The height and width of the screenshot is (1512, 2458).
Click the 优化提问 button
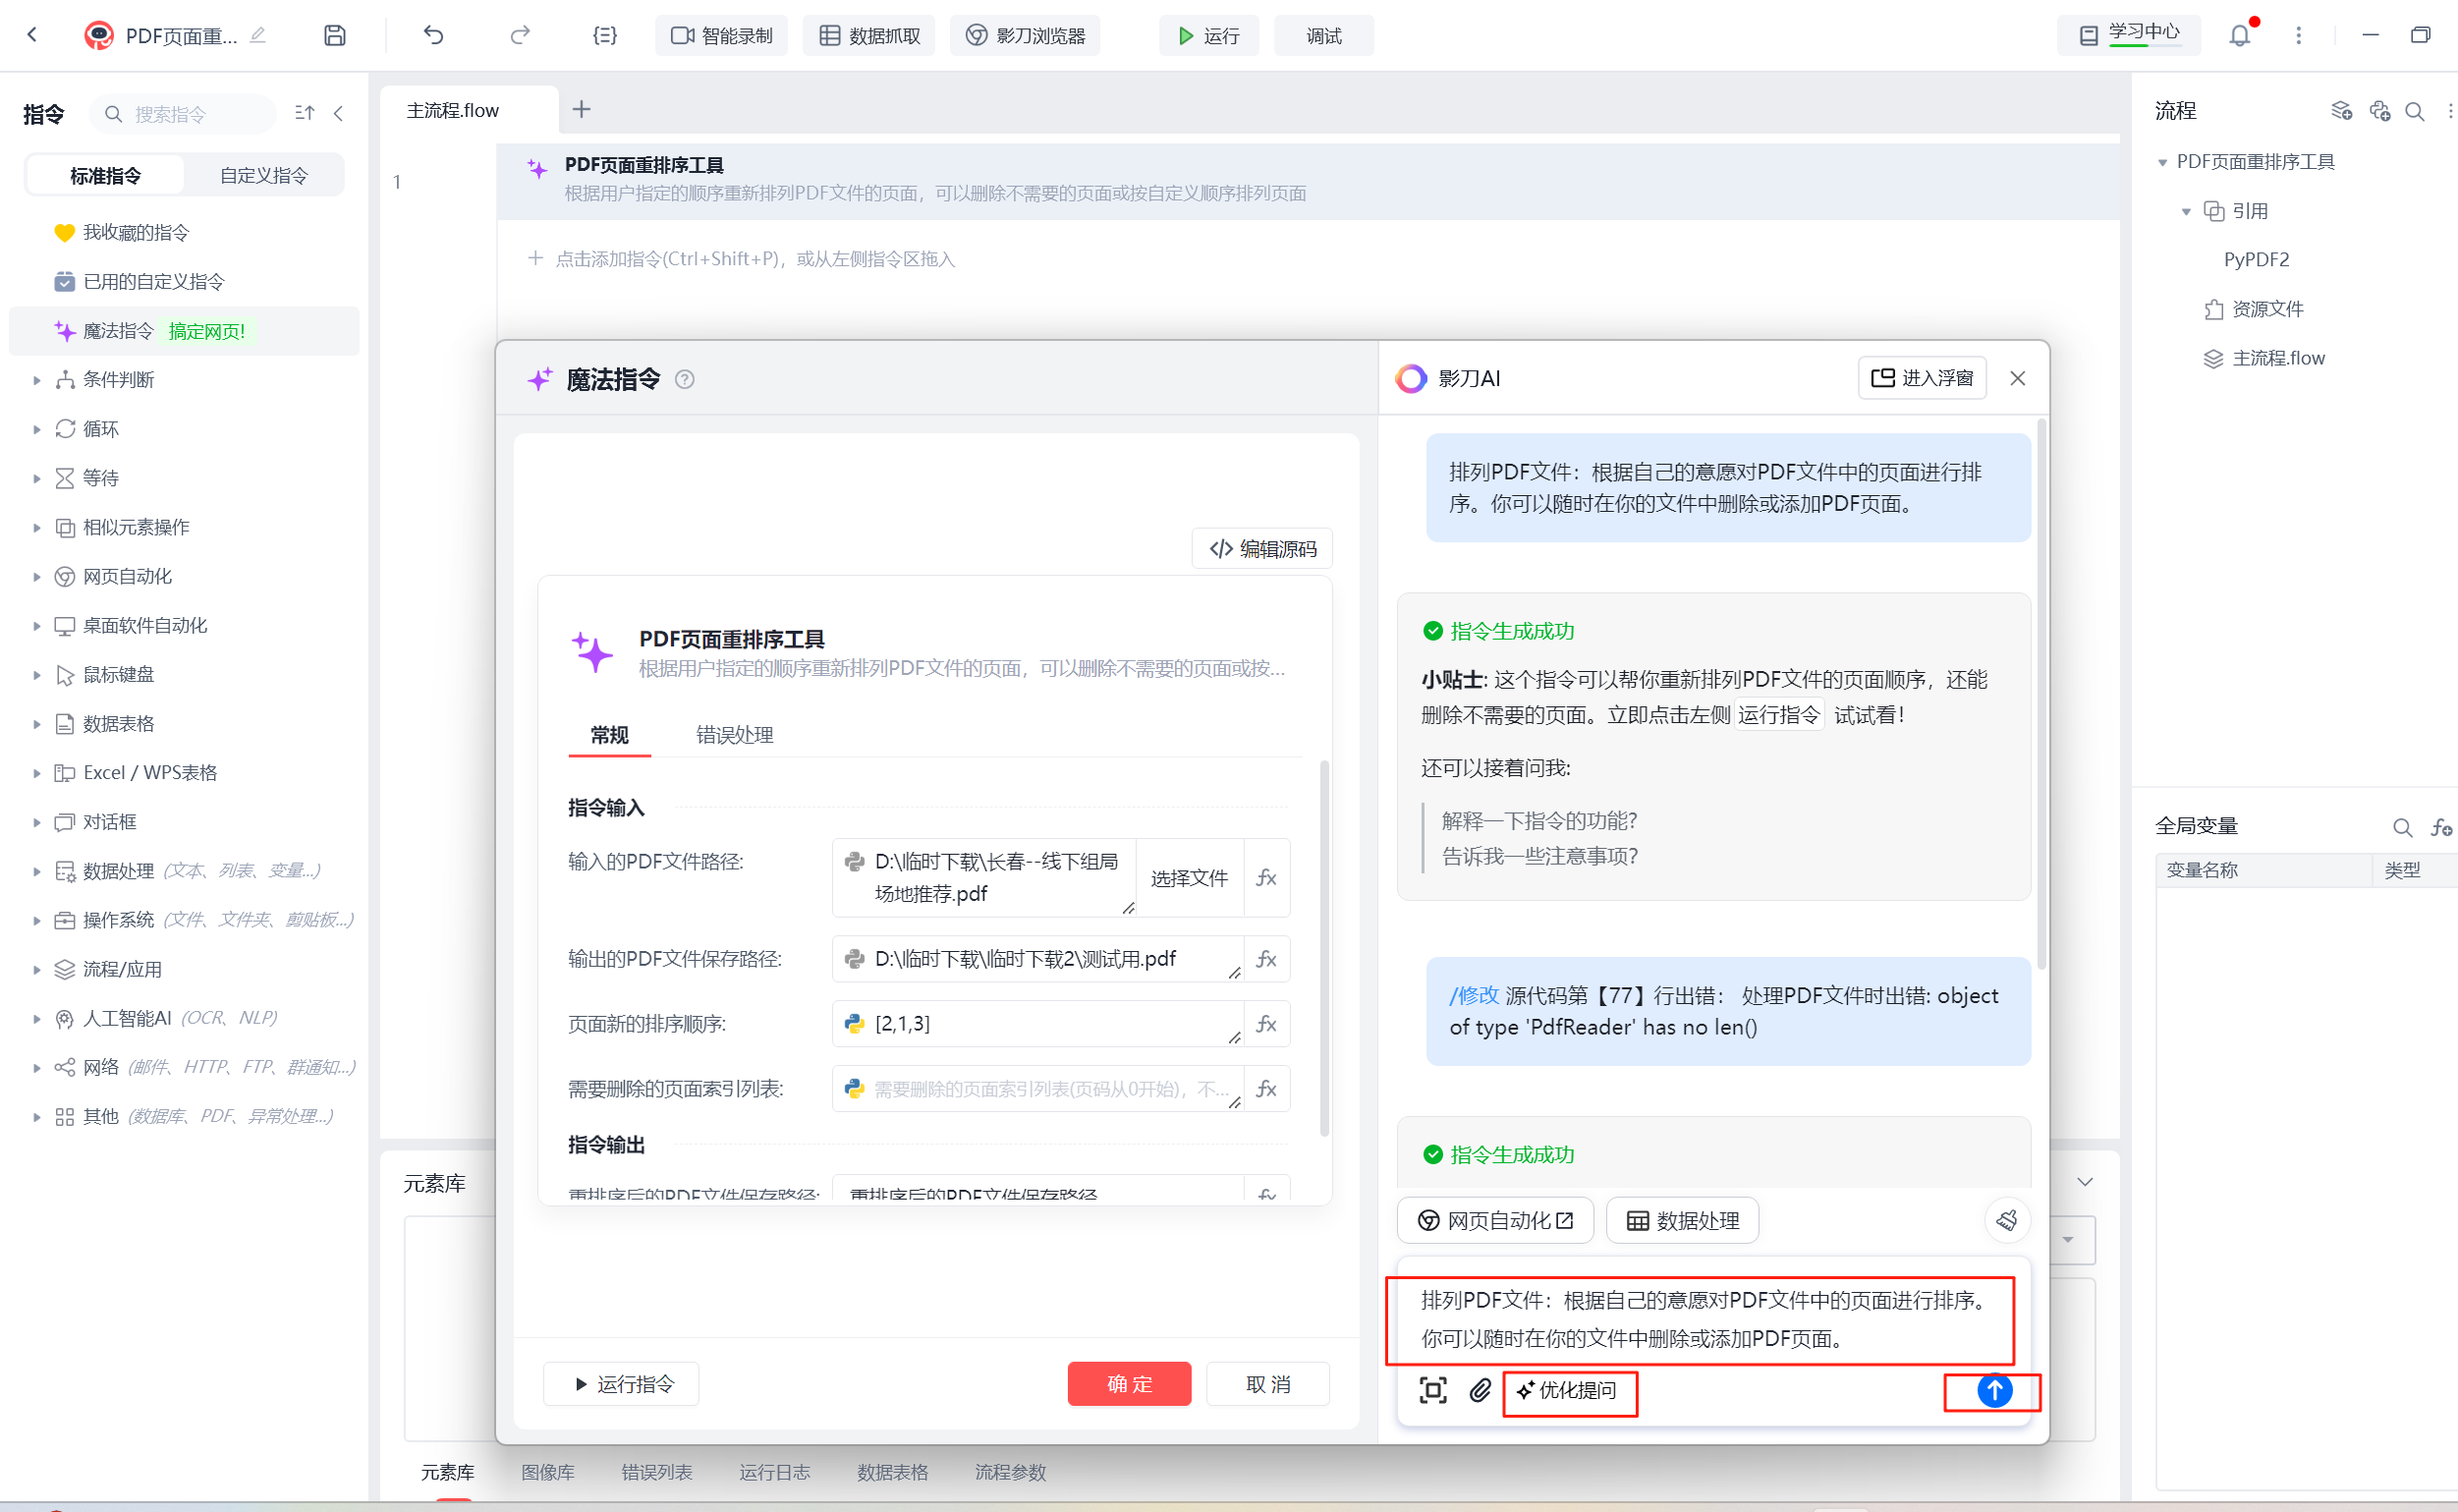(x=1568, y=1390)
